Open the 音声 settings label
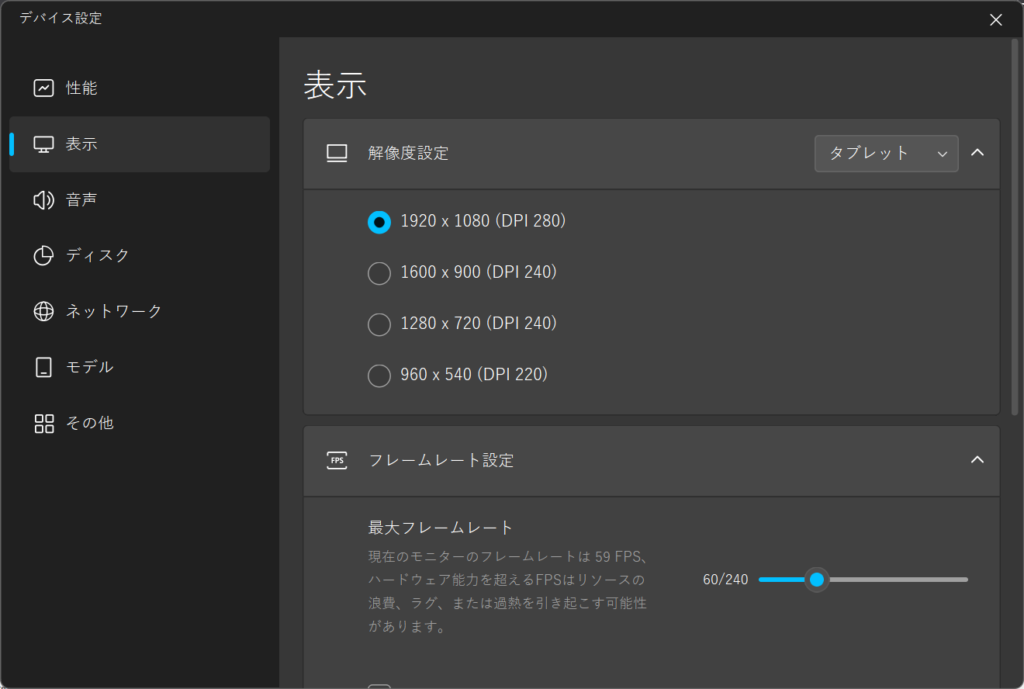 (x=82, y=200)
